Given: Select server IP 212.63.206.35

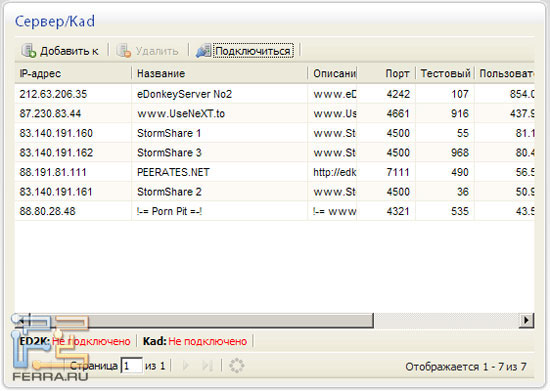Looking at the screenshot, I should 53,94.
